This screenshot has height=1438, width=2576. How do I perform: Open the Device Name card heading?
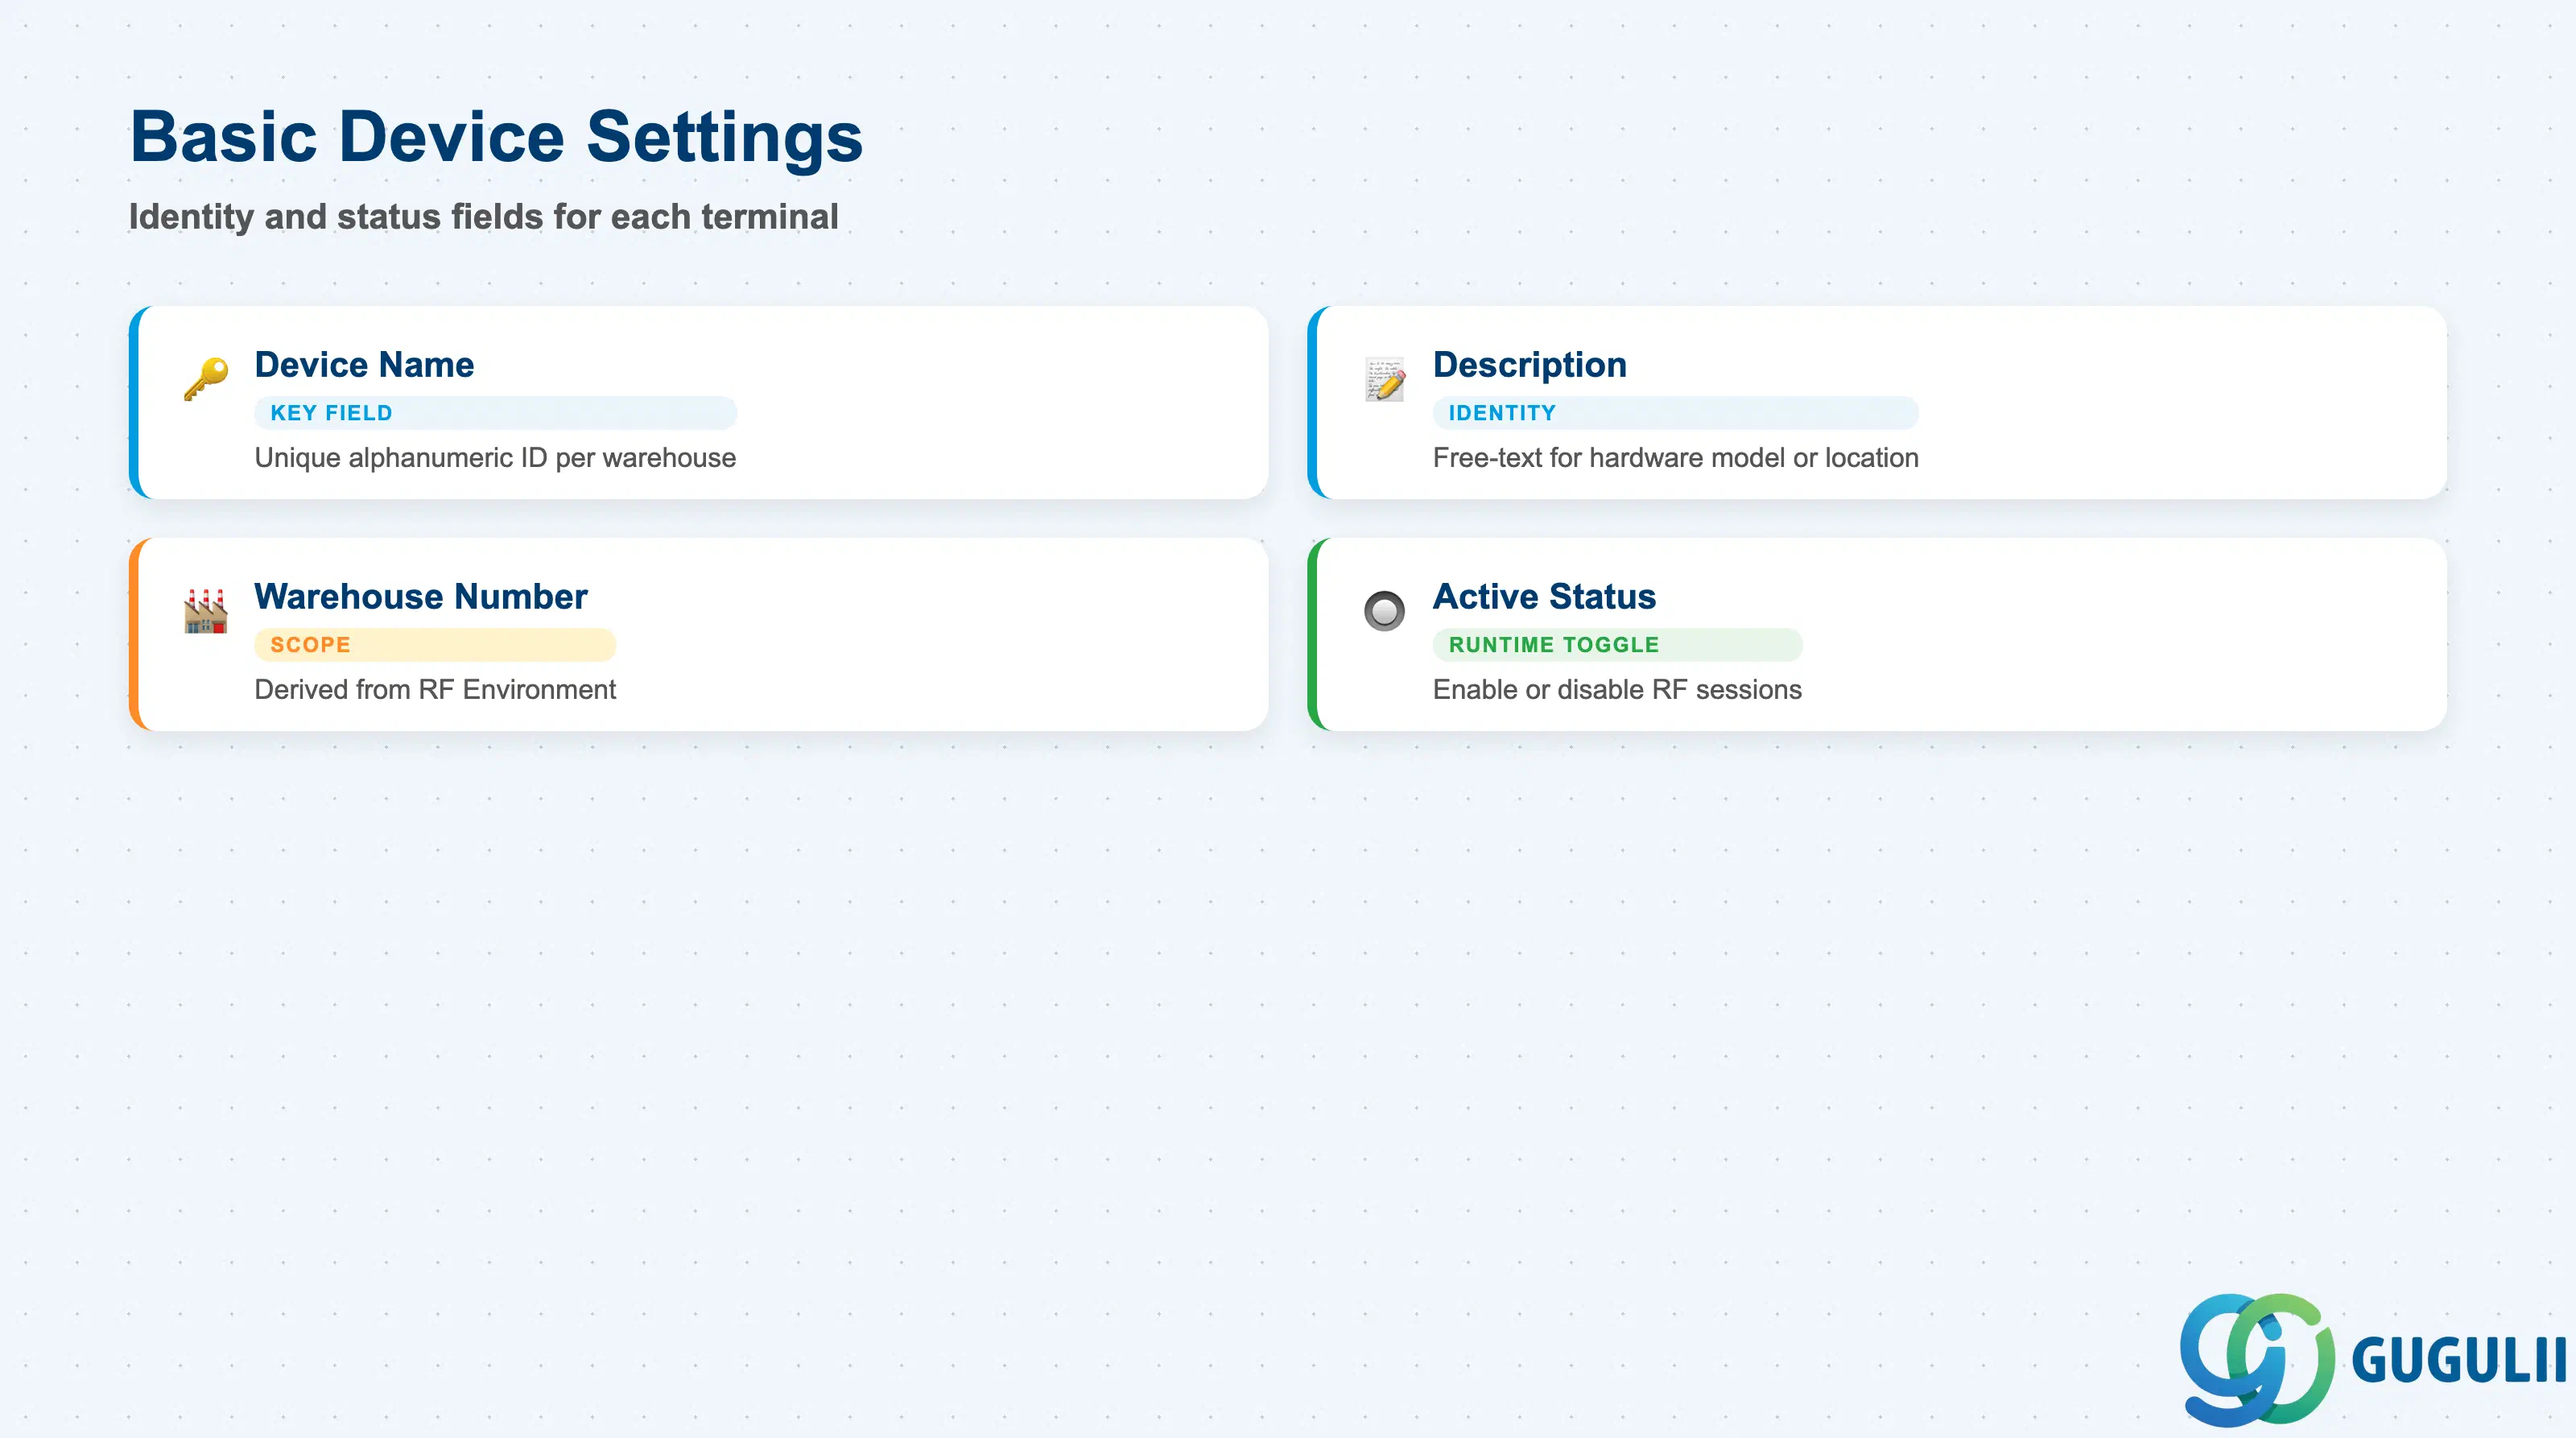point(364,365)
